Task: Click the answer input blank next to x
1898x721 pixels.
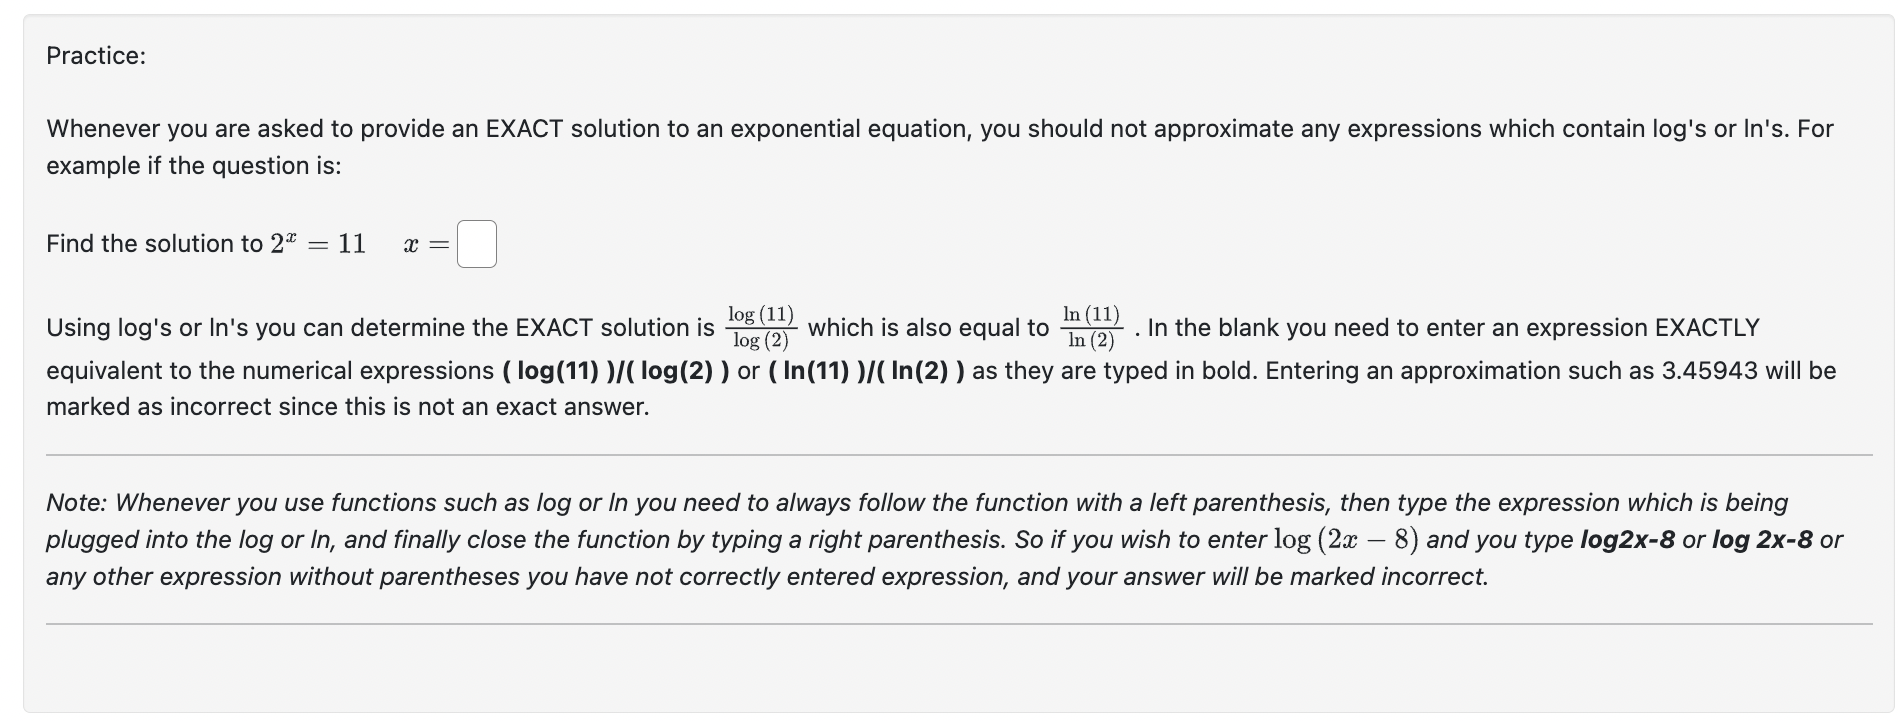Action: pyautogui.click(x=475, y=243)
